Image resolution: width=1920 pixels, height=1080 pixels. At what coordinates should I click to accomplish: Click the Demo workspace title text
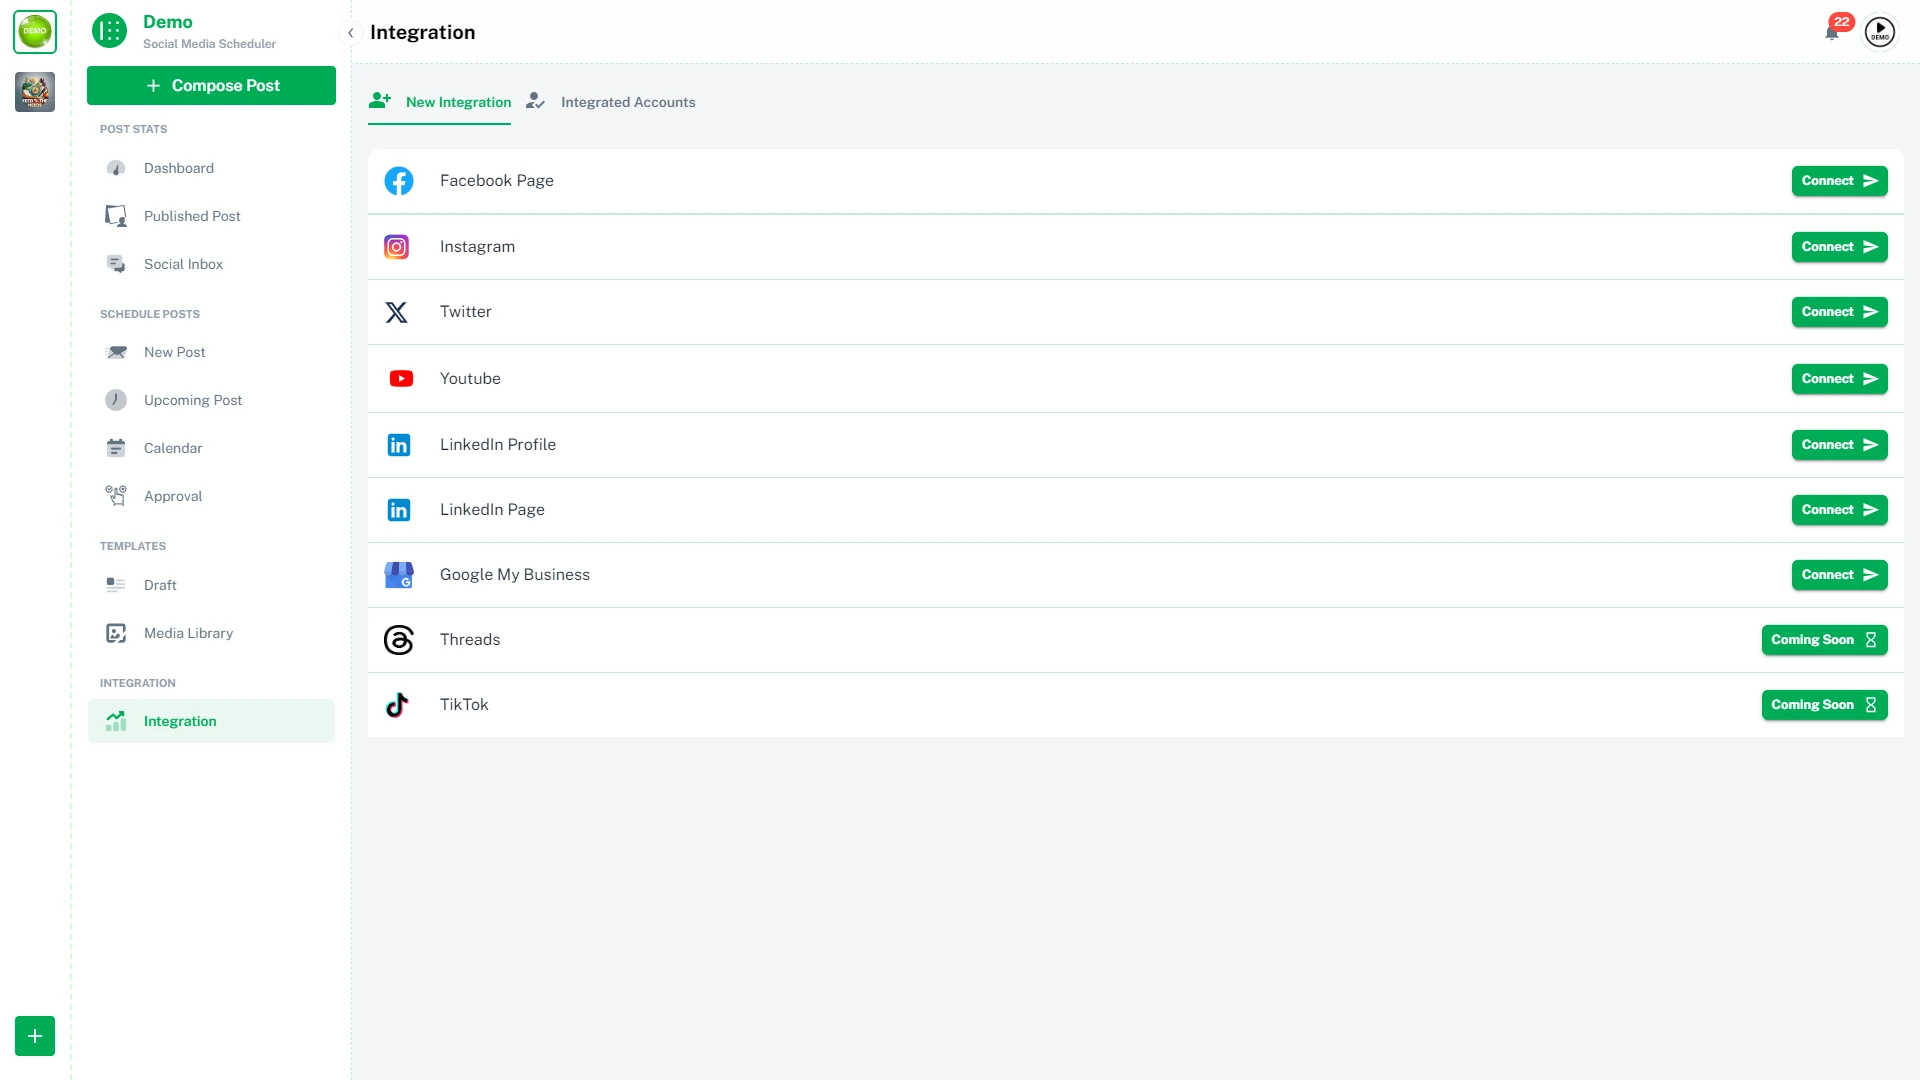tap(168, 22)
